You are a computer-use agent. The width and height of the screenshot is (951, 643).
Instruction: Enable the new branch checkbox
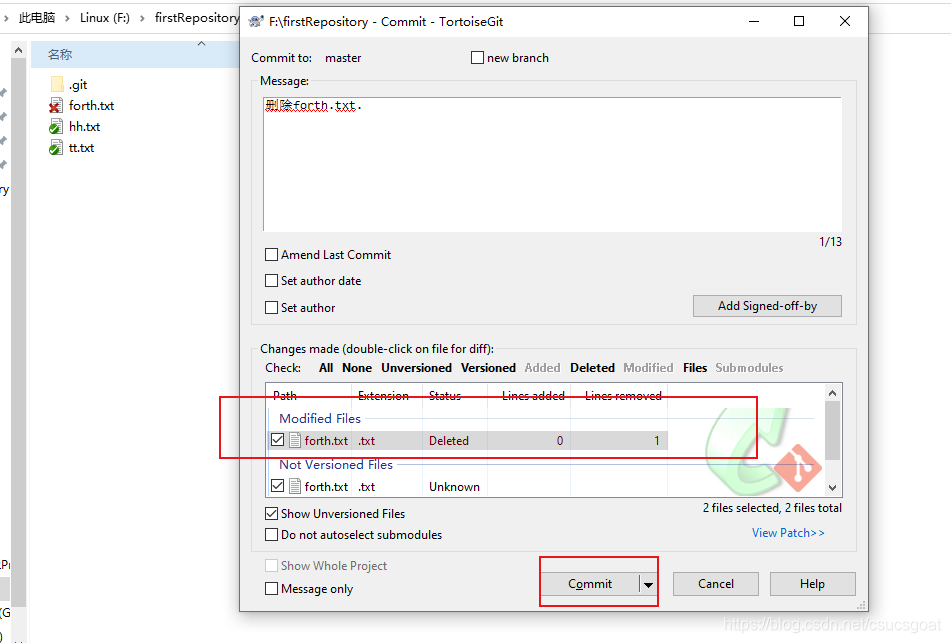[477, 58]
